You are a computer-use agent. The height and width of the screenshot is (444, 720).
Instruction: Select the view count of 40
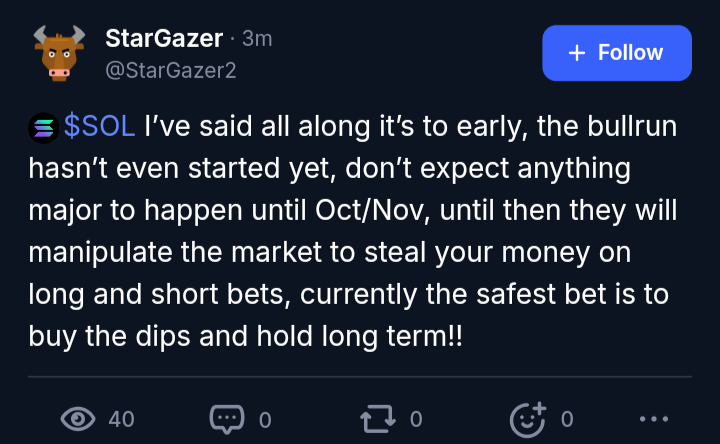pyautogui.click(x=121, y=419)
